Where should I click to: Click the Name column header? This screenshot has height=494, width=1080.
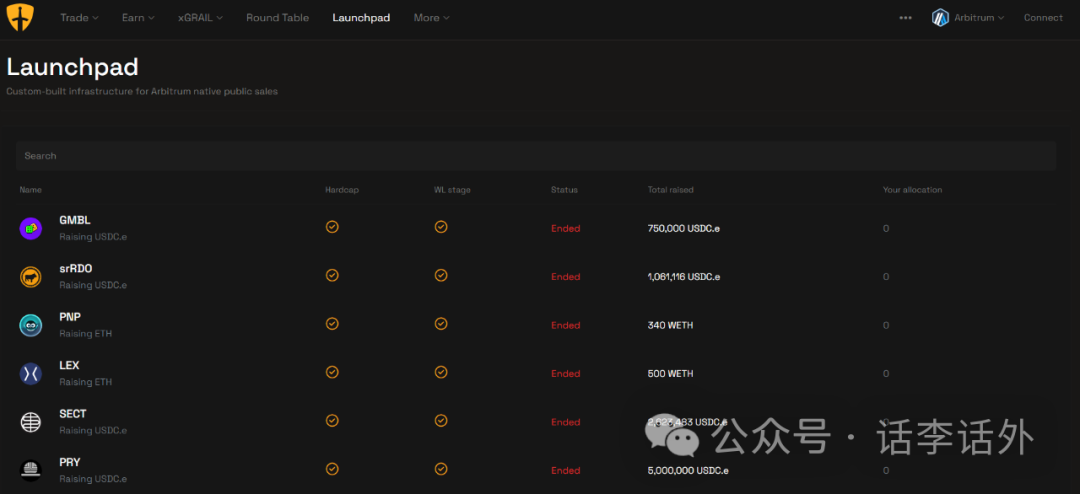point(30,189)
